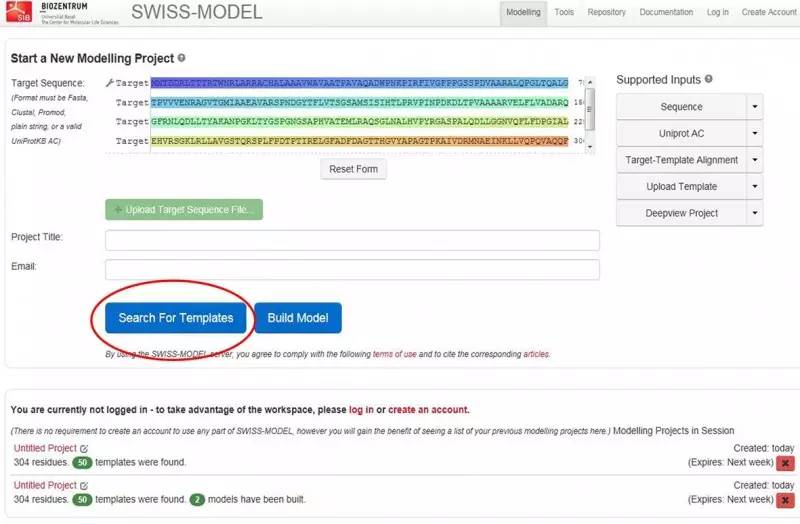This screenshot has height=524, width=800.
Task: Click Log in in the top navigation
Action: point(717,12)
